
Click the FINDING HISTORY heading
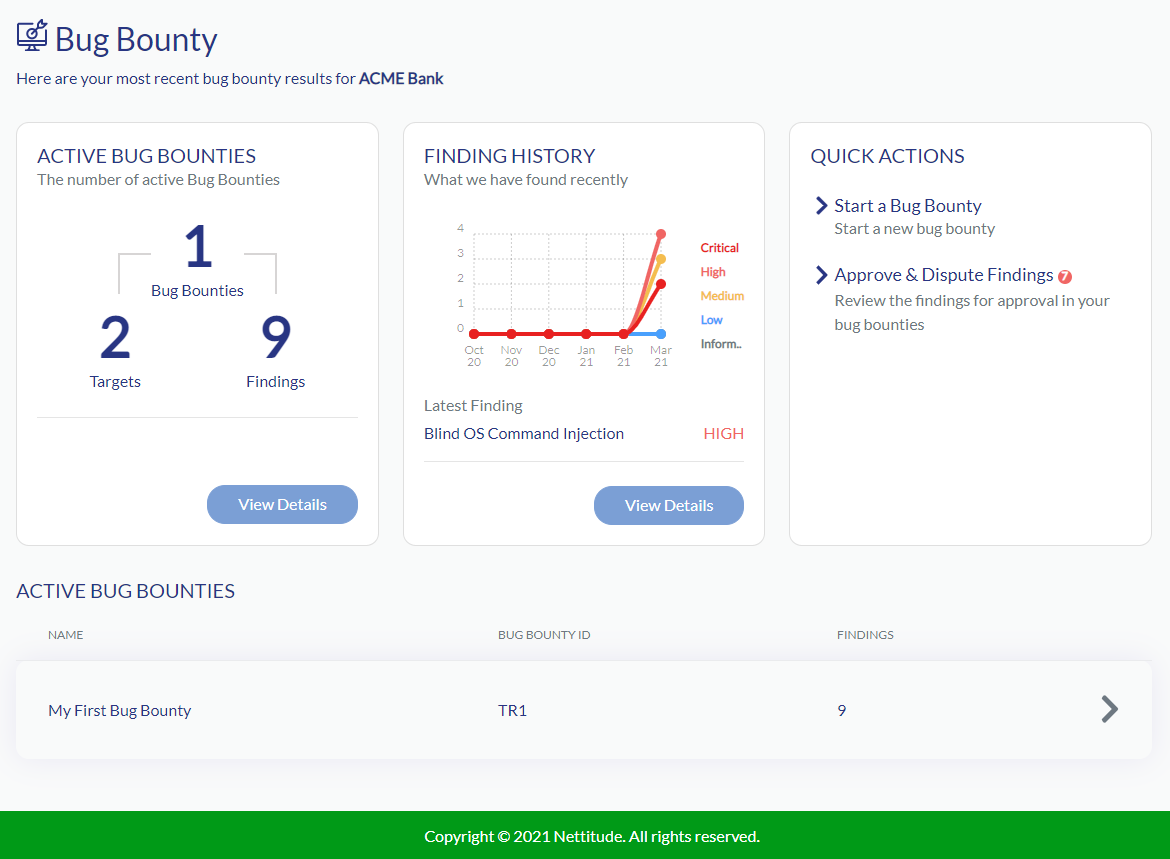pos(510,156)
